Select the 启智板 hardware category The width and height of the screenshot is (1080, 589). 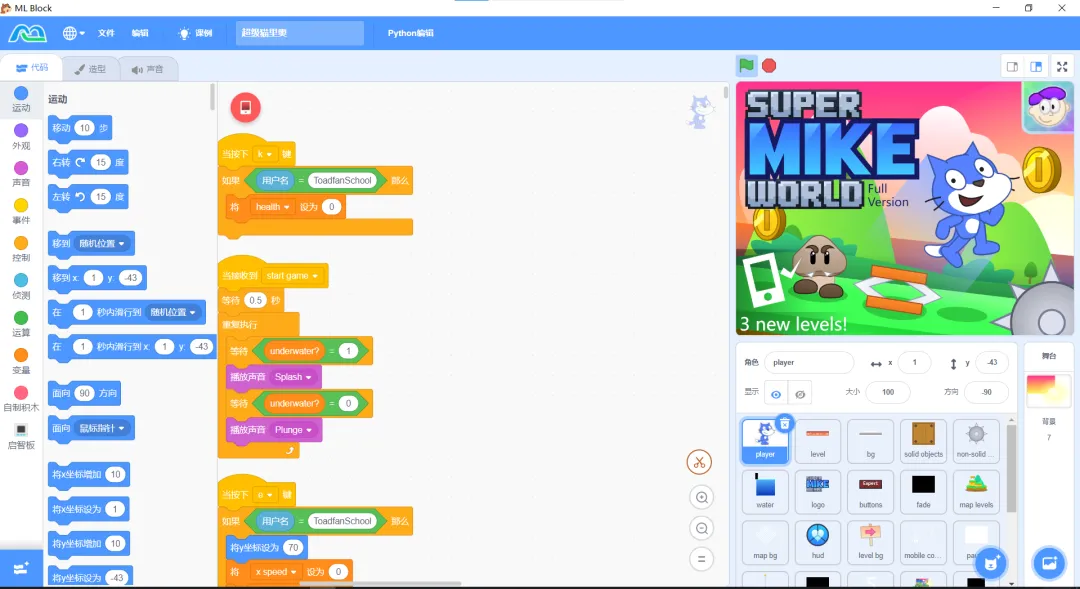(21, 437)
